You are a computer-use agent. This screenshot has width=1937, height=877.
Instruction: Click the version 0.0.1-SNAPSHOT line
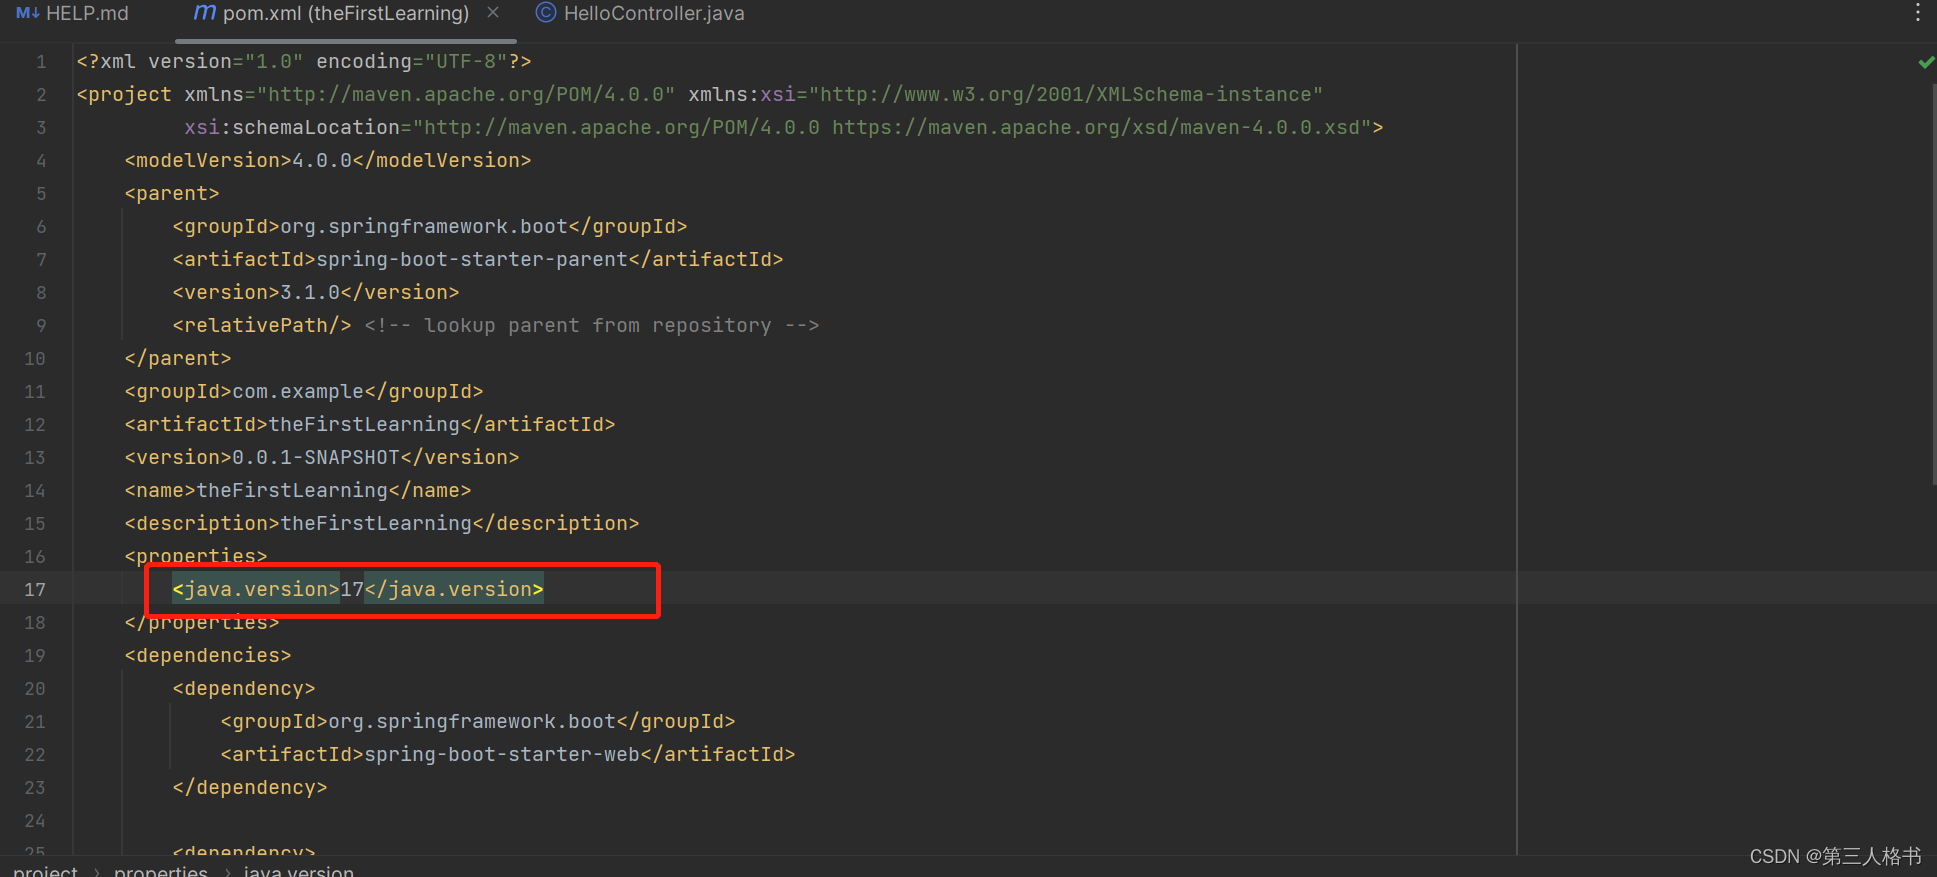[x=322, y=457]
